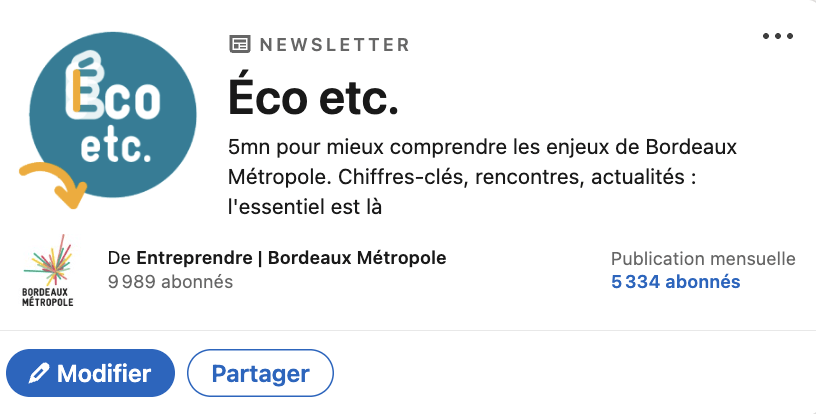The width and height of the screenshot is (816, 414).
Task: Click the "l'essentiel est là" description line
Action: click(x=305, y=207)
